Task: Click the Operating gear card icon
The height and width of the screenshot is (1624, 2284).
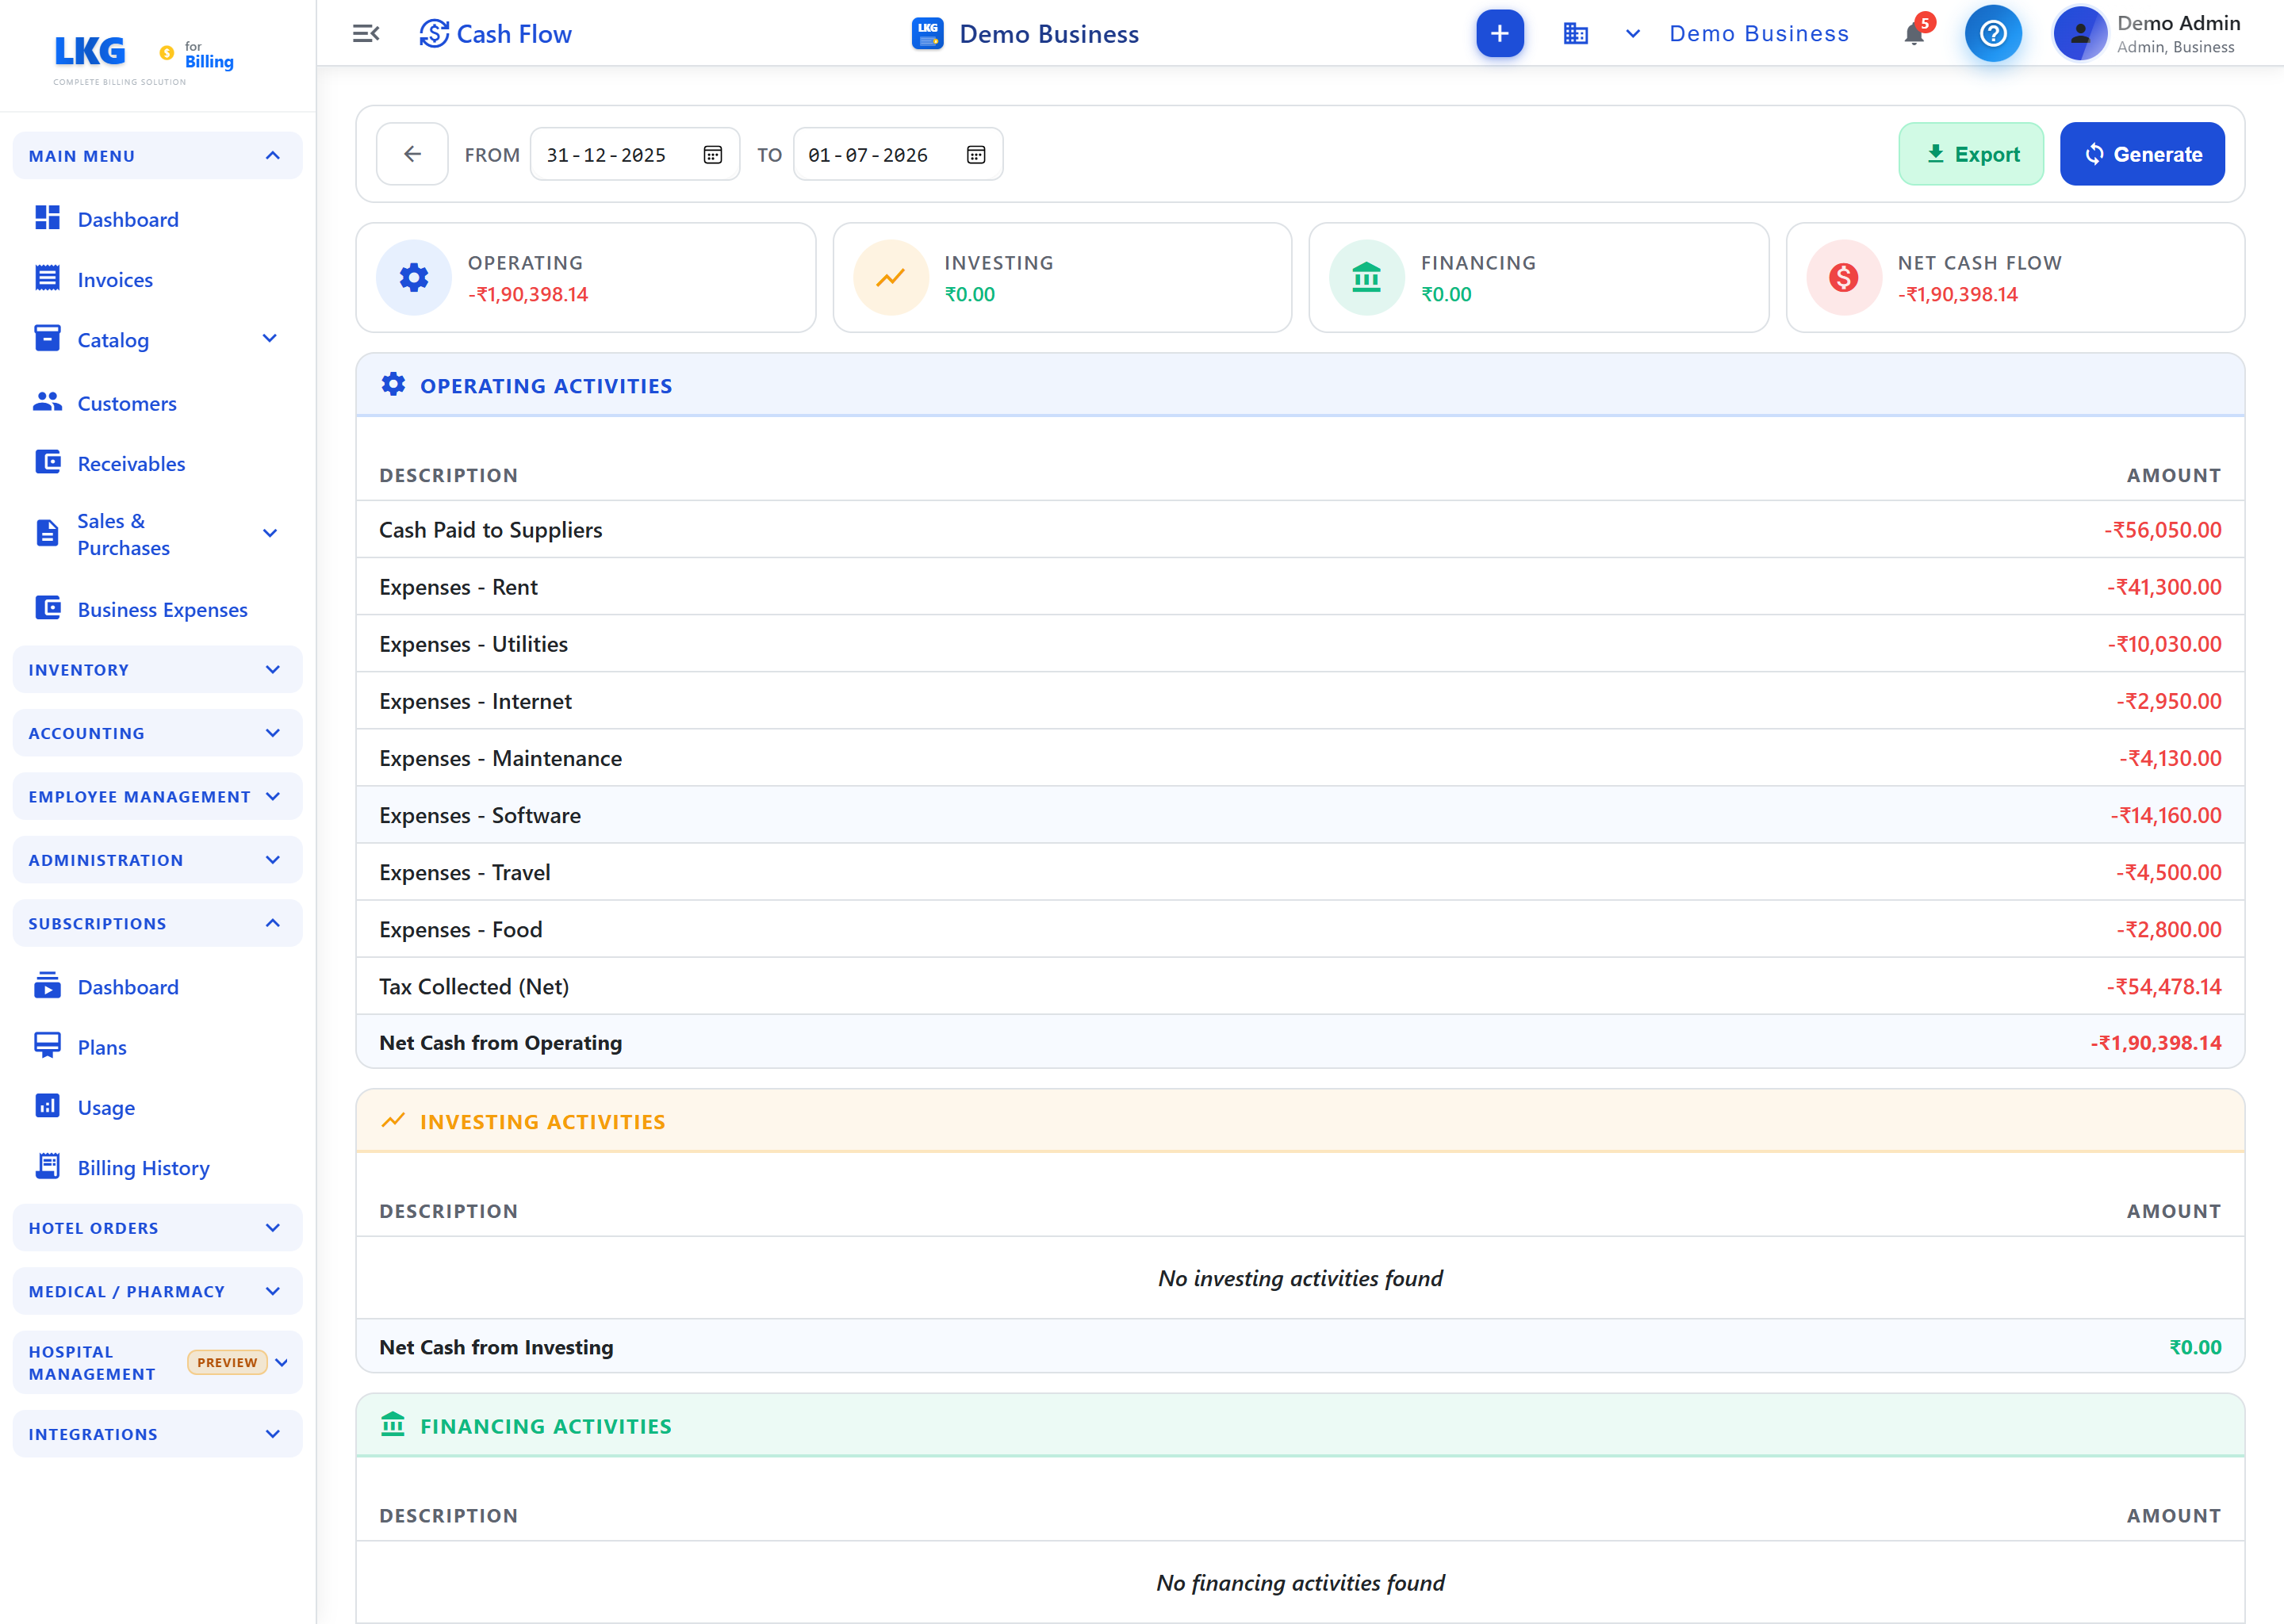Action: [414, 277]
